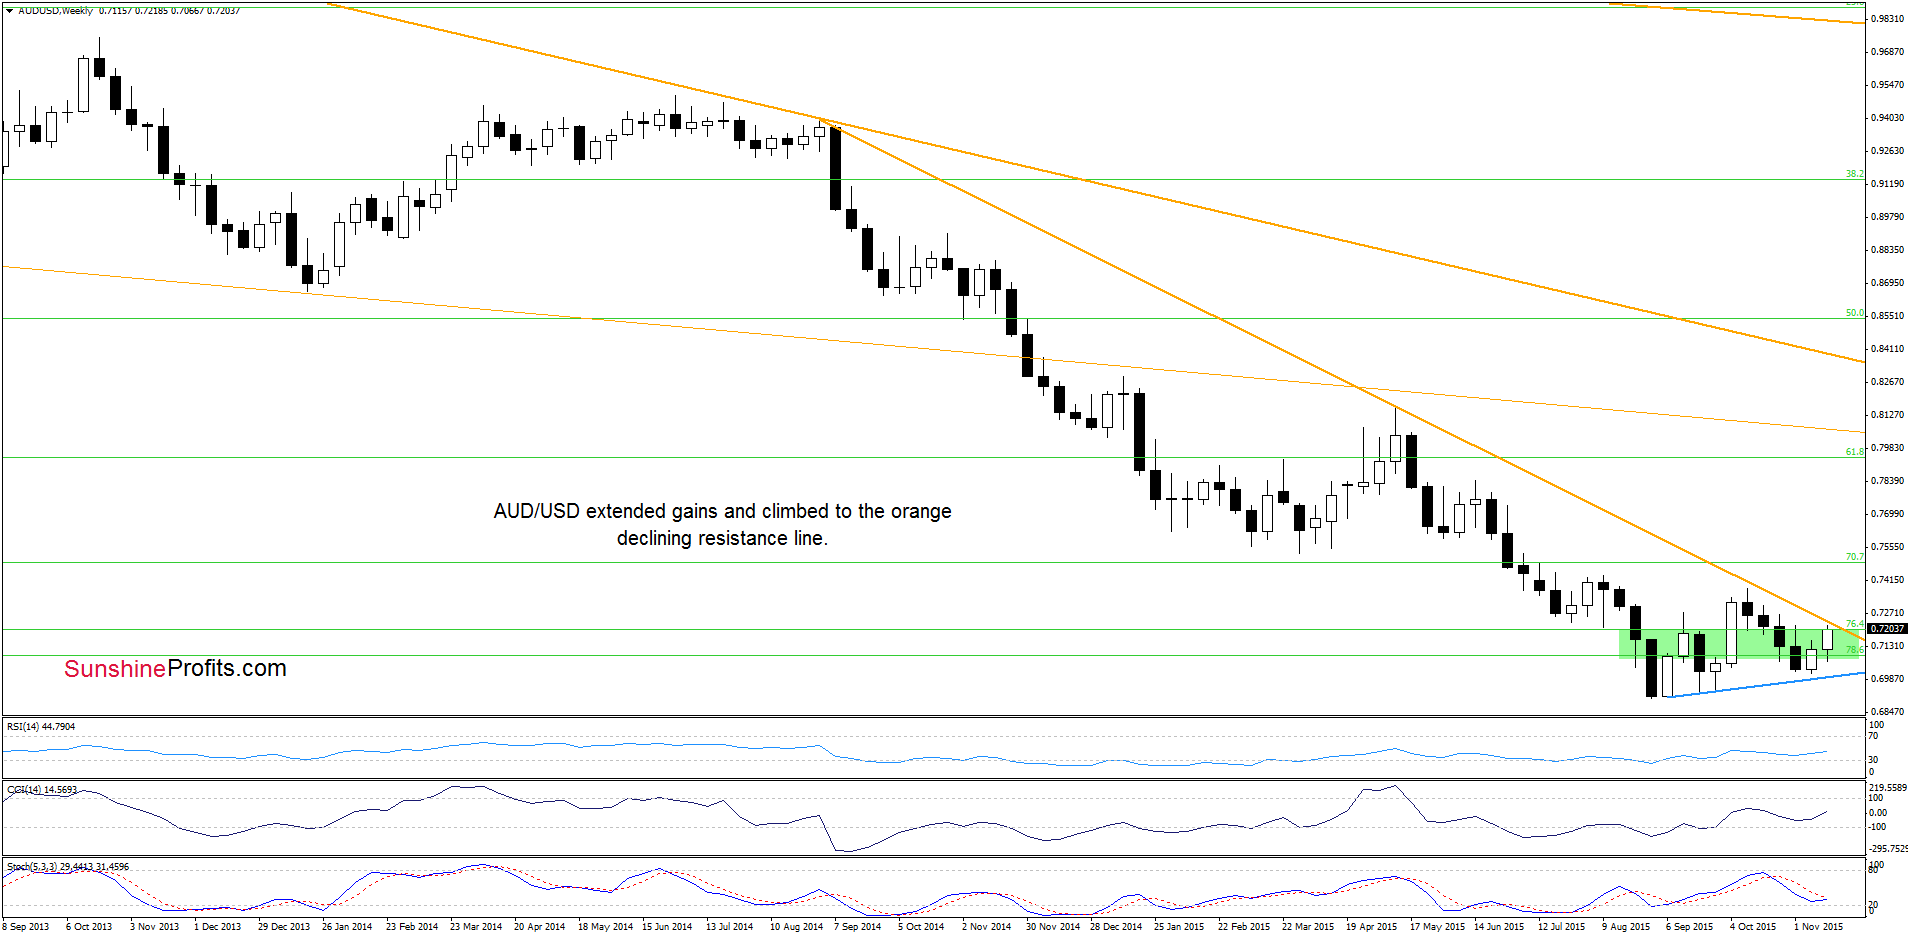Image resolution: width=1908 pixels, height=935 pixels.
Task: Select the current price tag 0.72037
Action: (1887, 629)
